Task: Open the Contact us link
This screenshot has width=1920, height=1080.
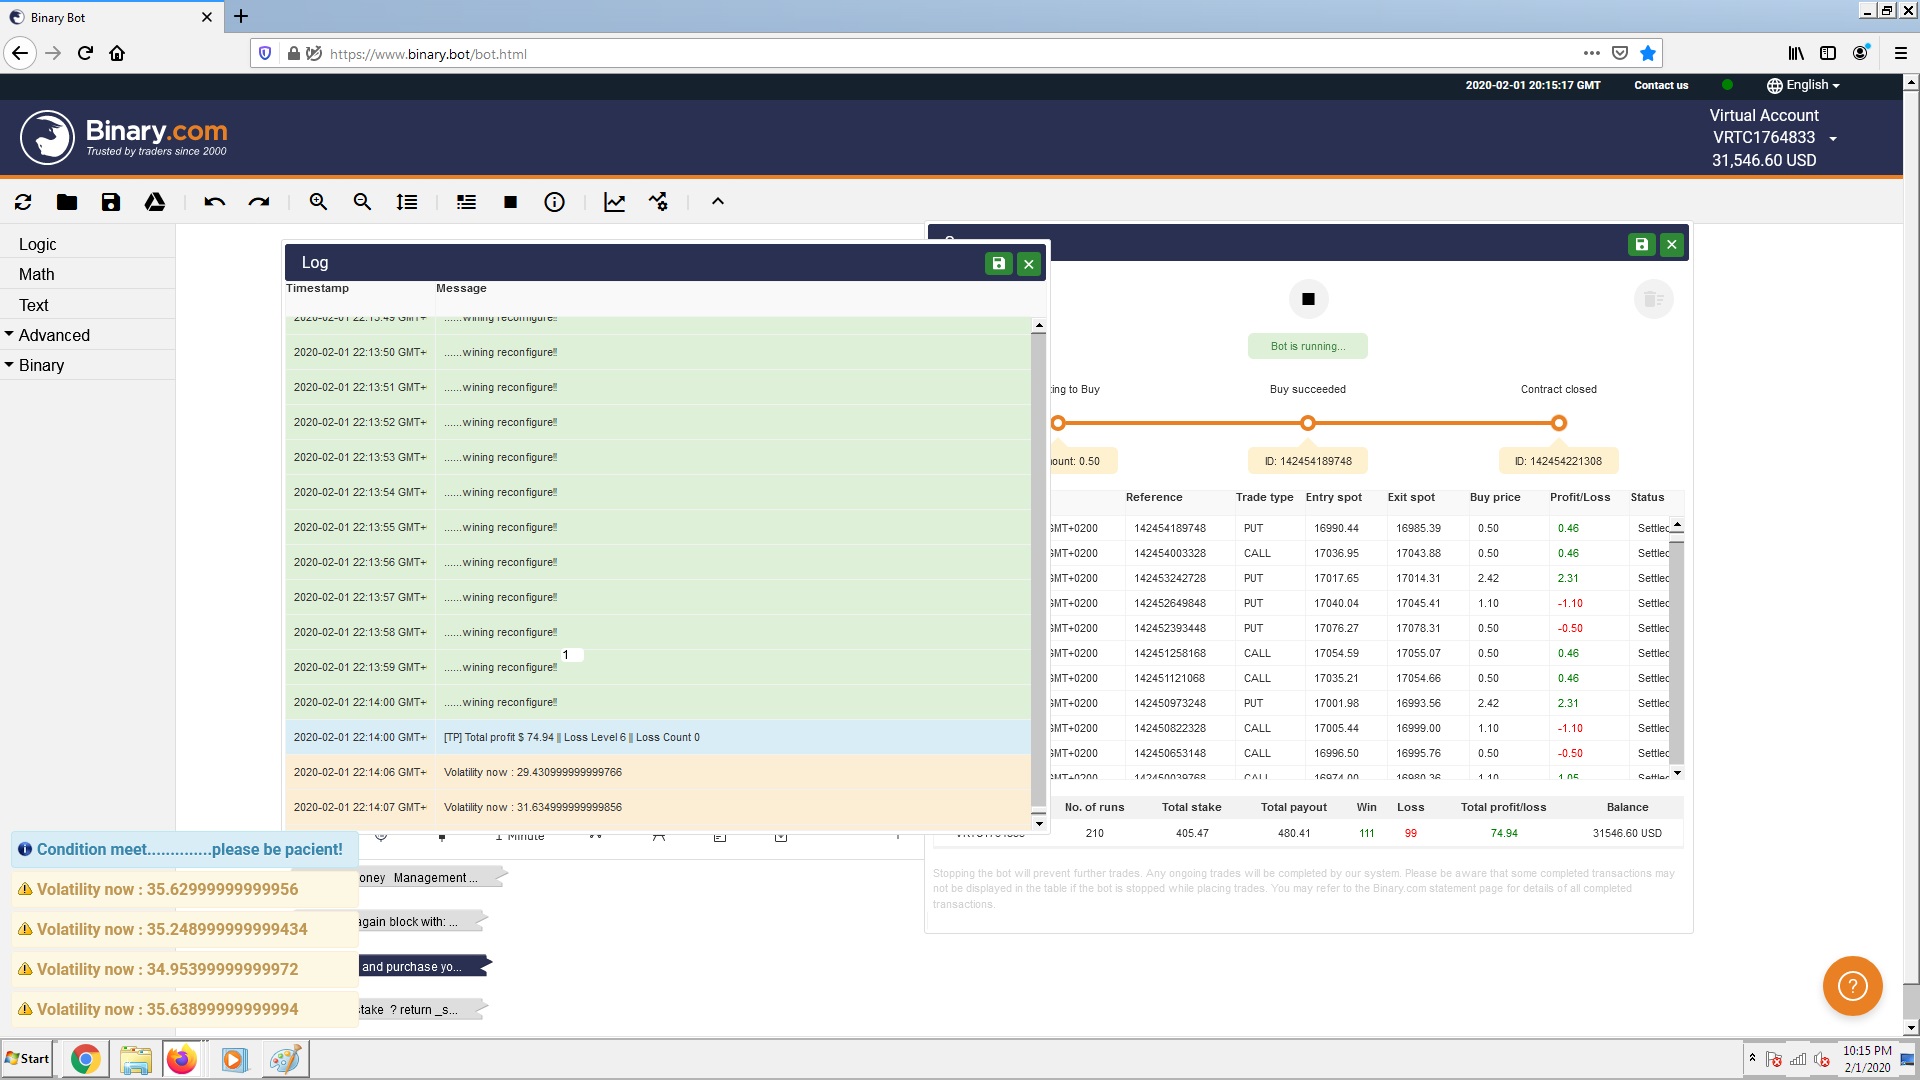Action: [1660, 85]
